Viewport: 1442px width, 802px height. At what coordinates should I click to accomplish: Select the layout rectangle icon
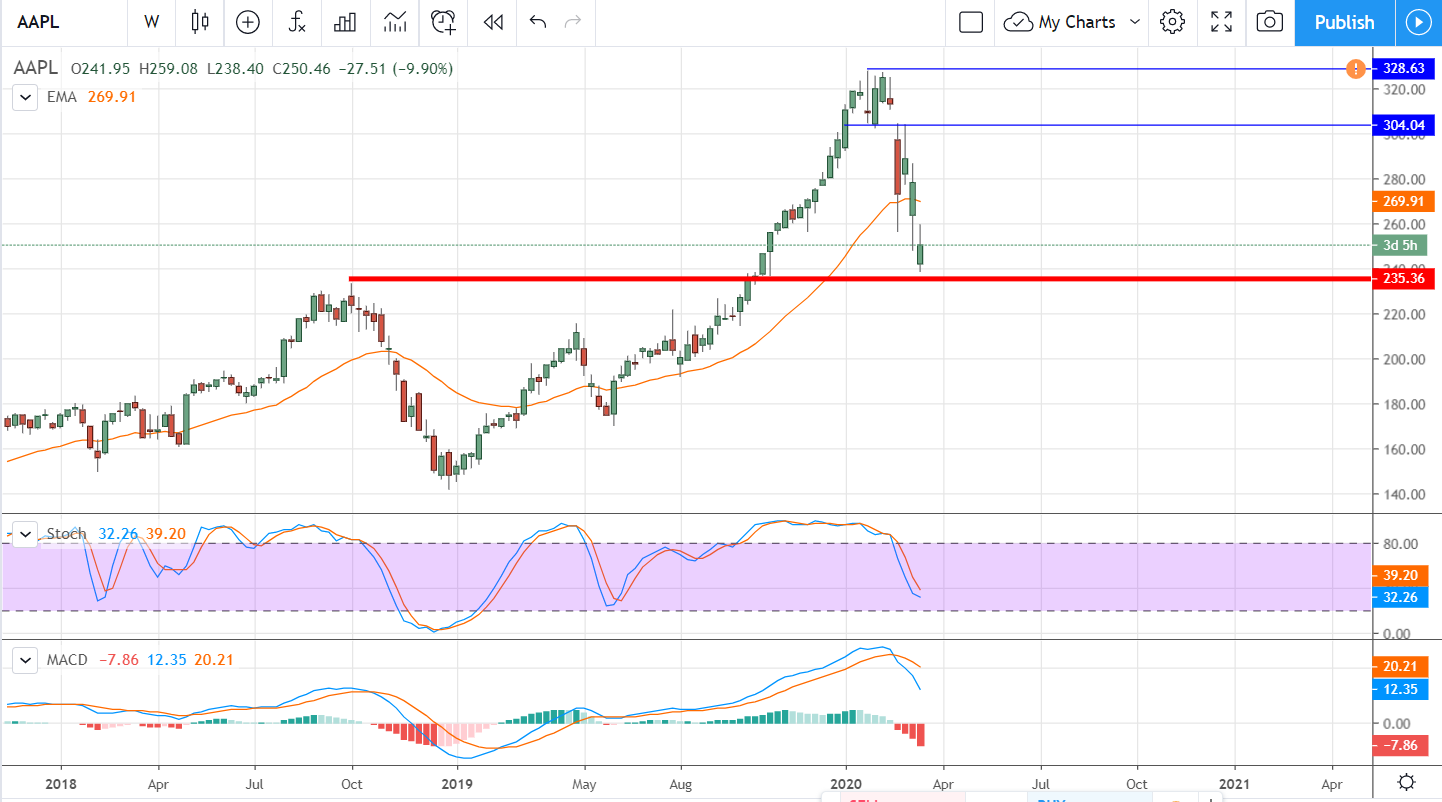point(970,22)
